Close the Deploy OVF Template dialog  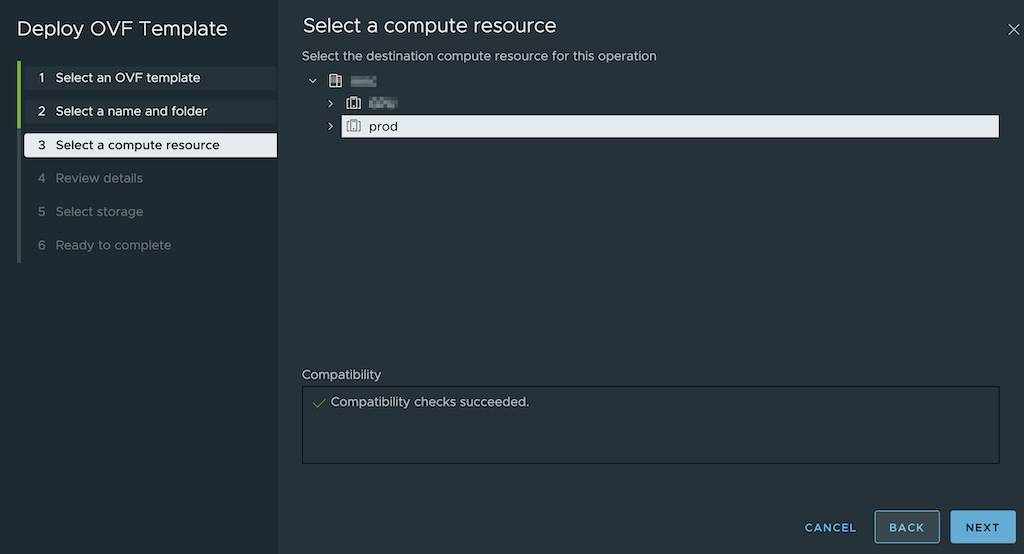pos(1013,30)
